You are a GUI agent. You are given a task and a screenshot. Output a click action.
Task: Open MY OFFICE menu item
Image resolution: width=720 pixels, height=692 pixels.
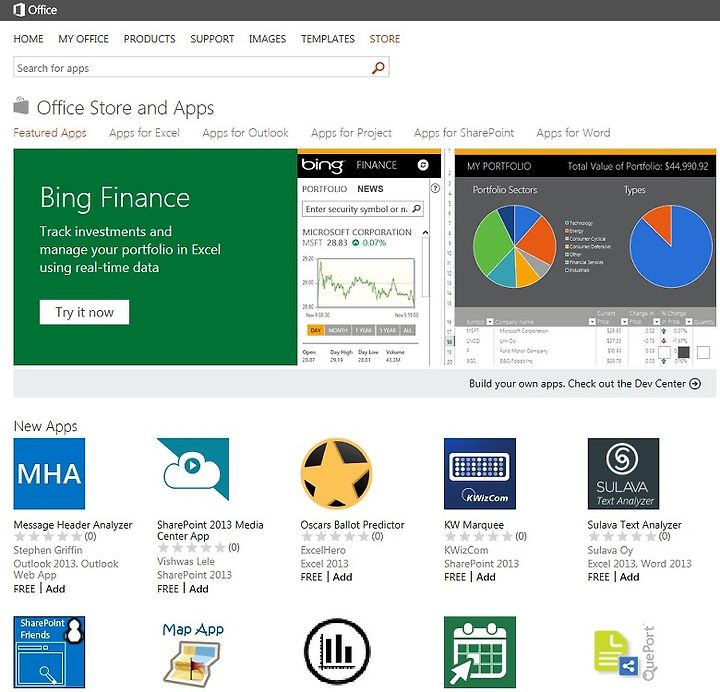[84, 39]
